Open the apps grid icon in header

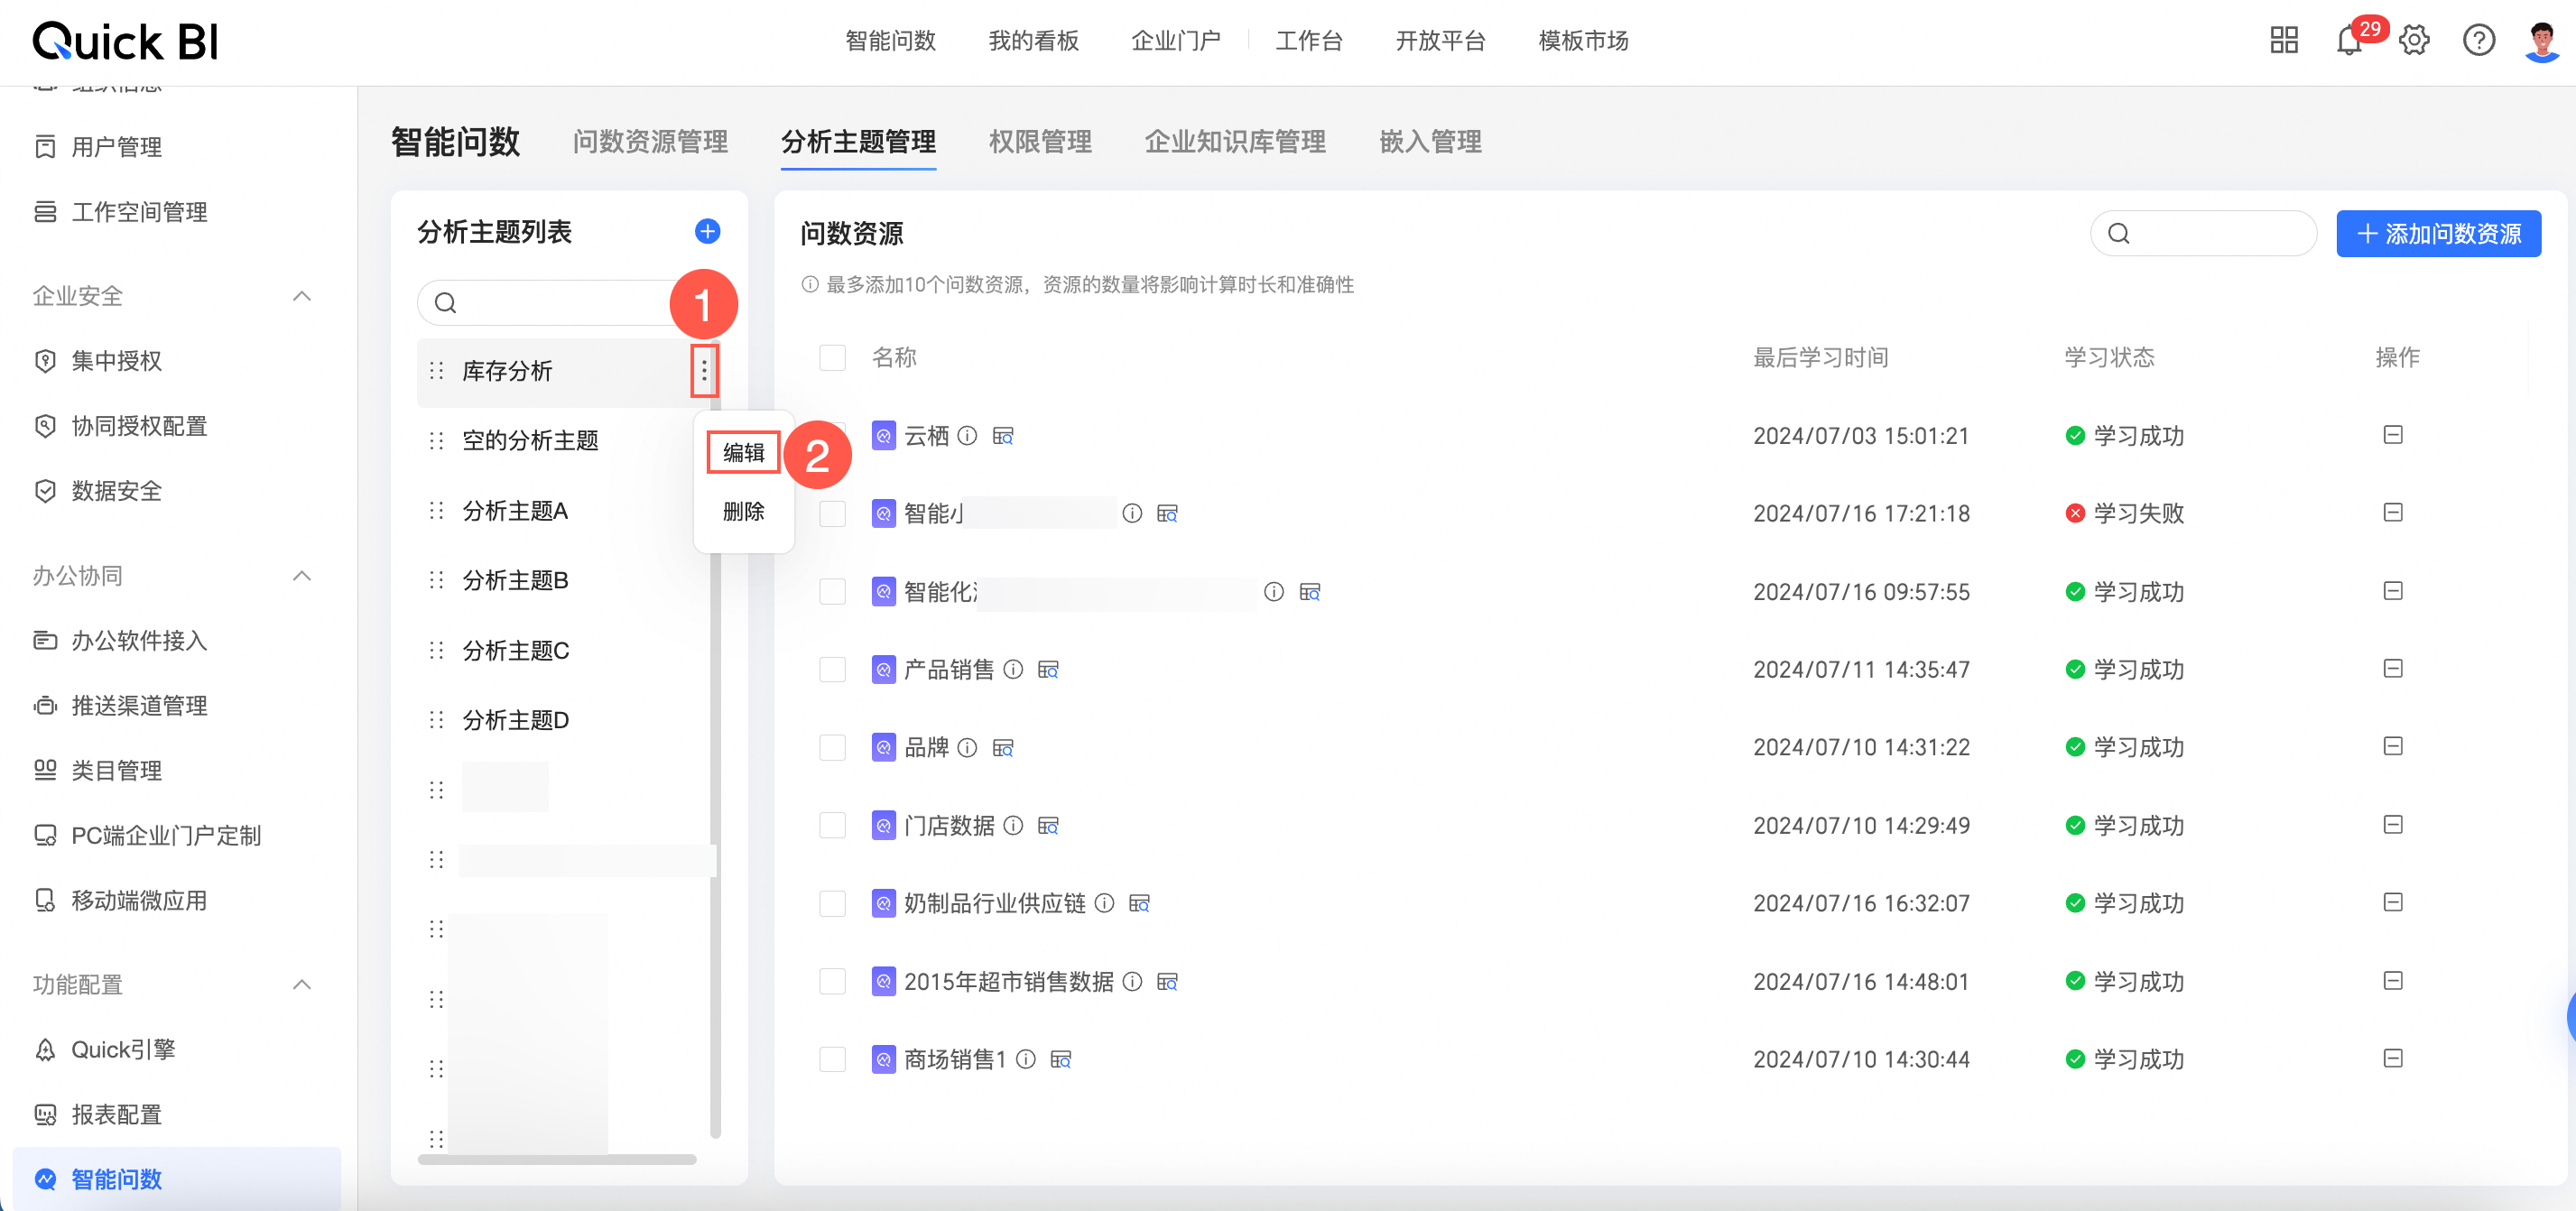click(x=2284, y=40)
